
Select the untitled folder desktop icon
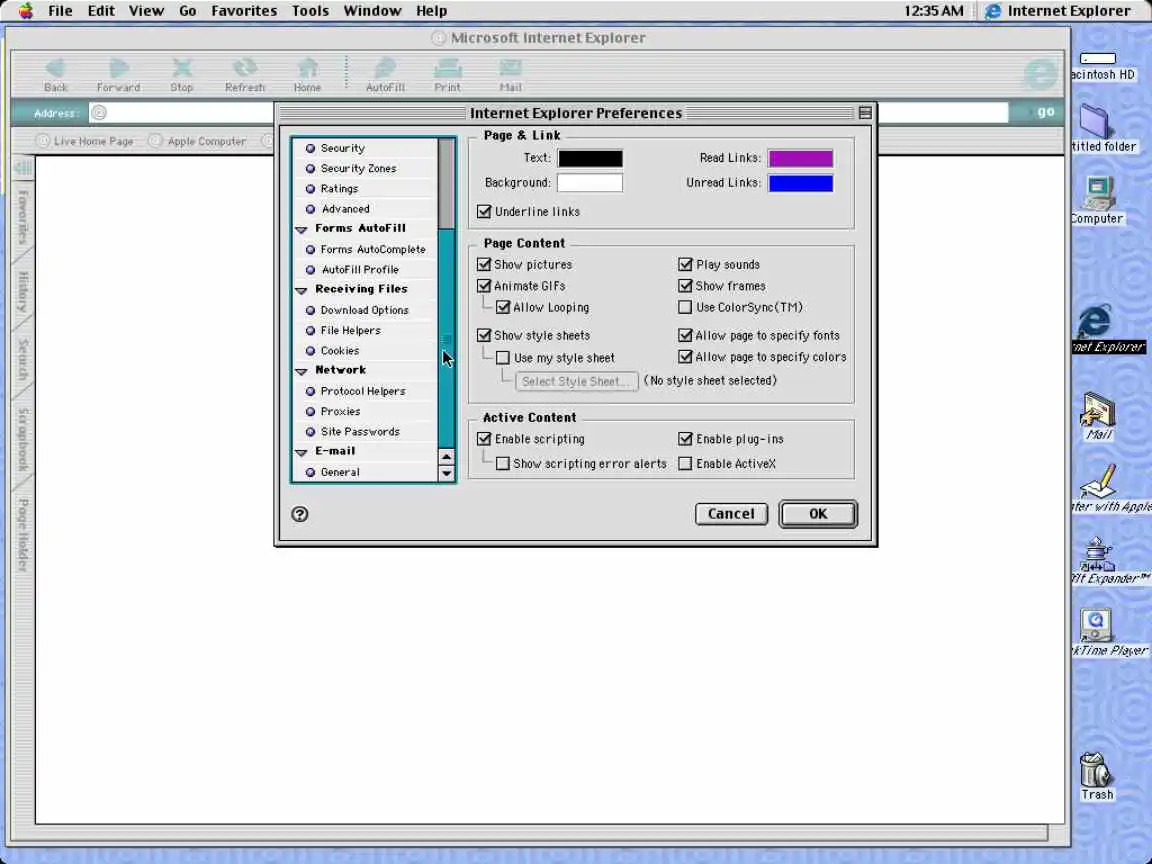point(1095,121)
